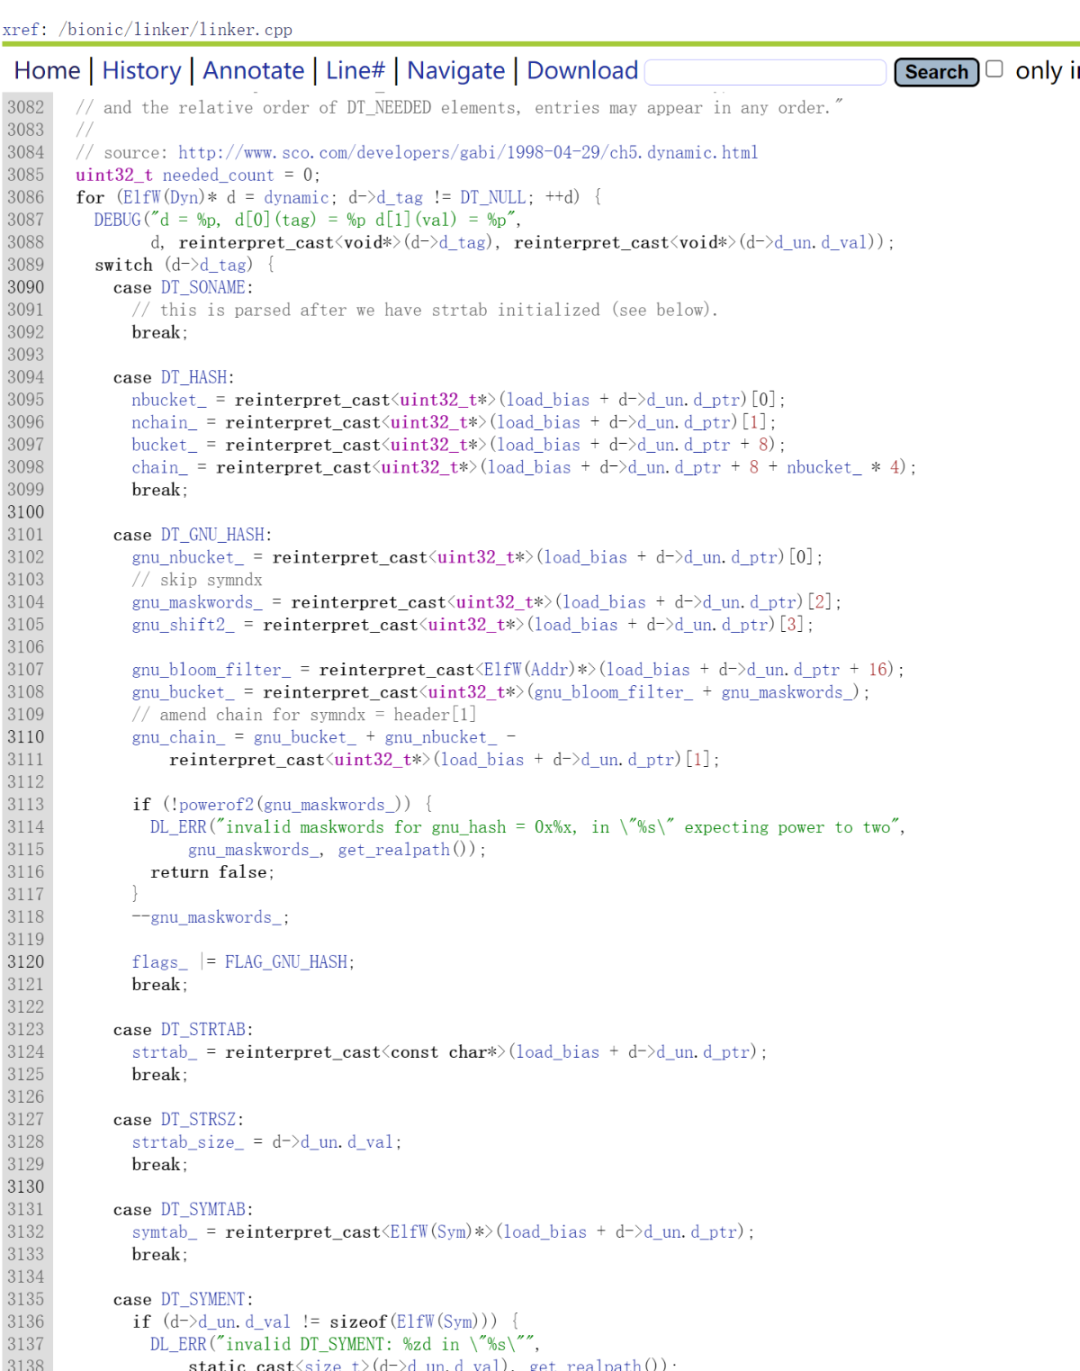Image resolution: width=1080 pixels, height=1371 pixels.
Task: Open gnu_nbucket_ symbol on line 3102
Action: pos(187,558)
